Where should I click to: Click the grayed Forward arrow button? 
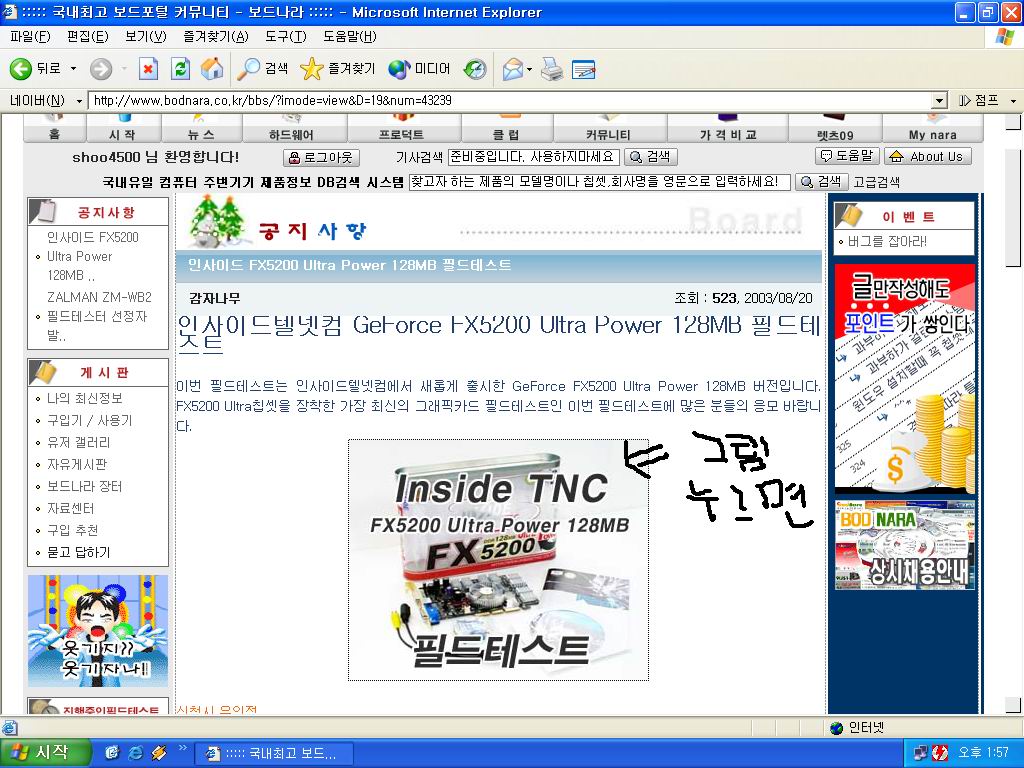pos(101,69)
